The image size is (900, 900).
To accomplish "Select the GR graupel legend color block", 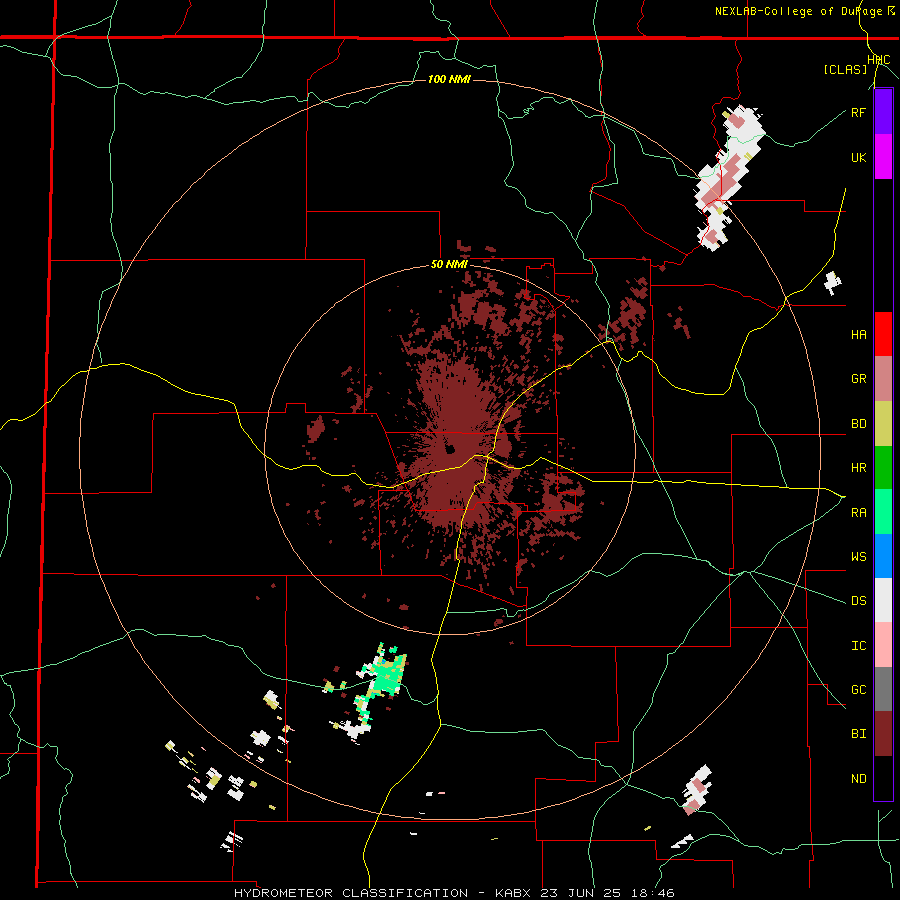I will 883,379.
